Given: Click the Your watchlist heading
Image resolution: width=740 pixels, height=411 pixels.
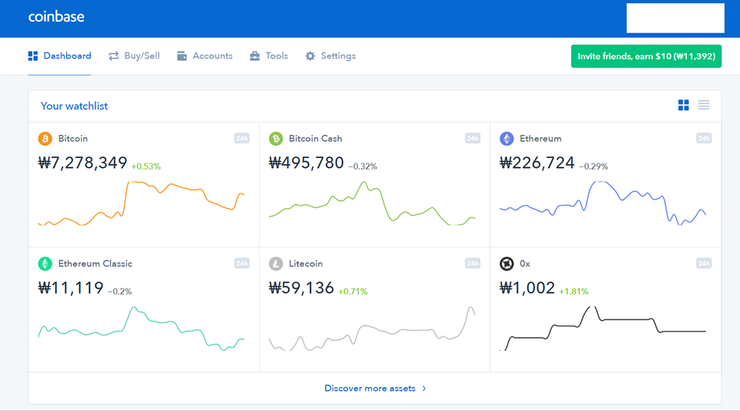Looking at the screenshot, I should pos(74,106).
